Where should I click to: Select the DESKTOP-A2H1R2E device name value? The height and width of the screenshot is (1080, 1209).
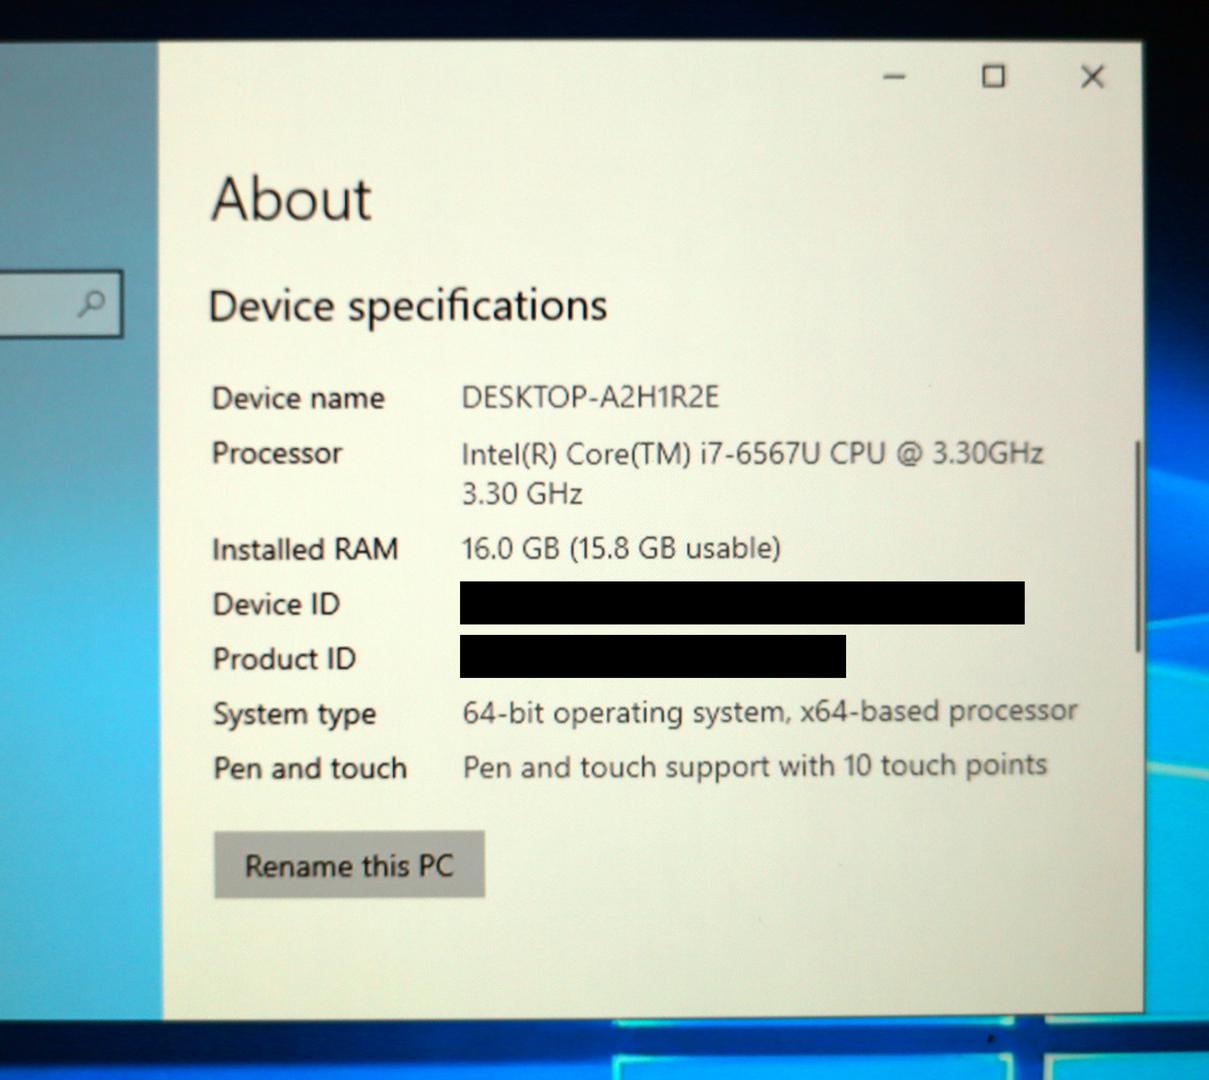pos(590,398)
